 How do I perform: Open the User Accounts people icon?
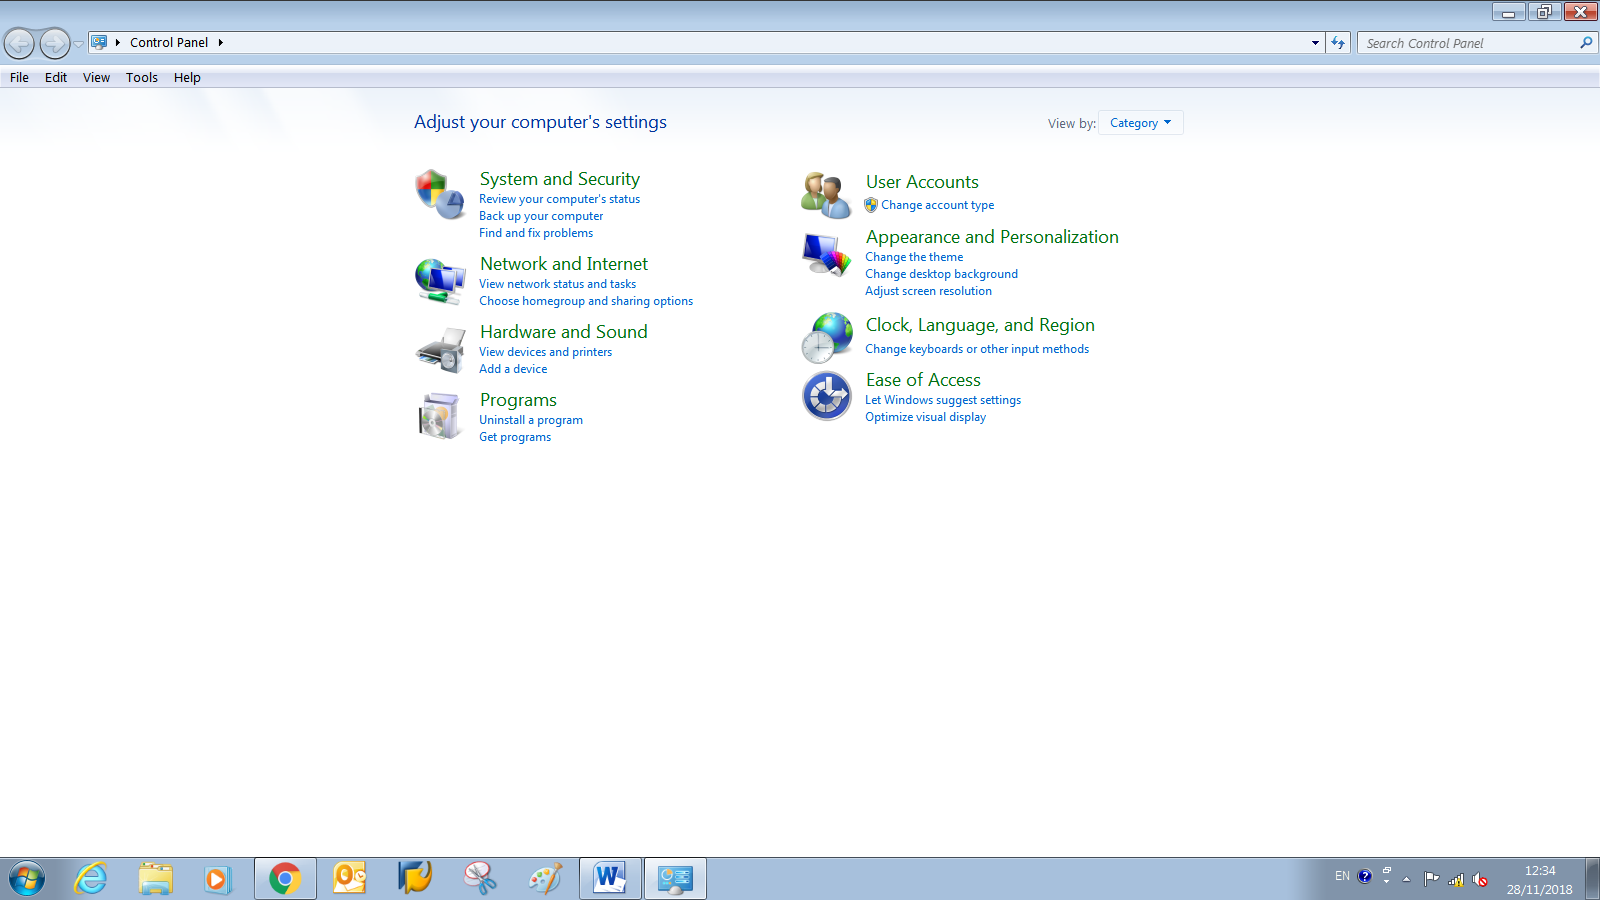click(826, 195)
